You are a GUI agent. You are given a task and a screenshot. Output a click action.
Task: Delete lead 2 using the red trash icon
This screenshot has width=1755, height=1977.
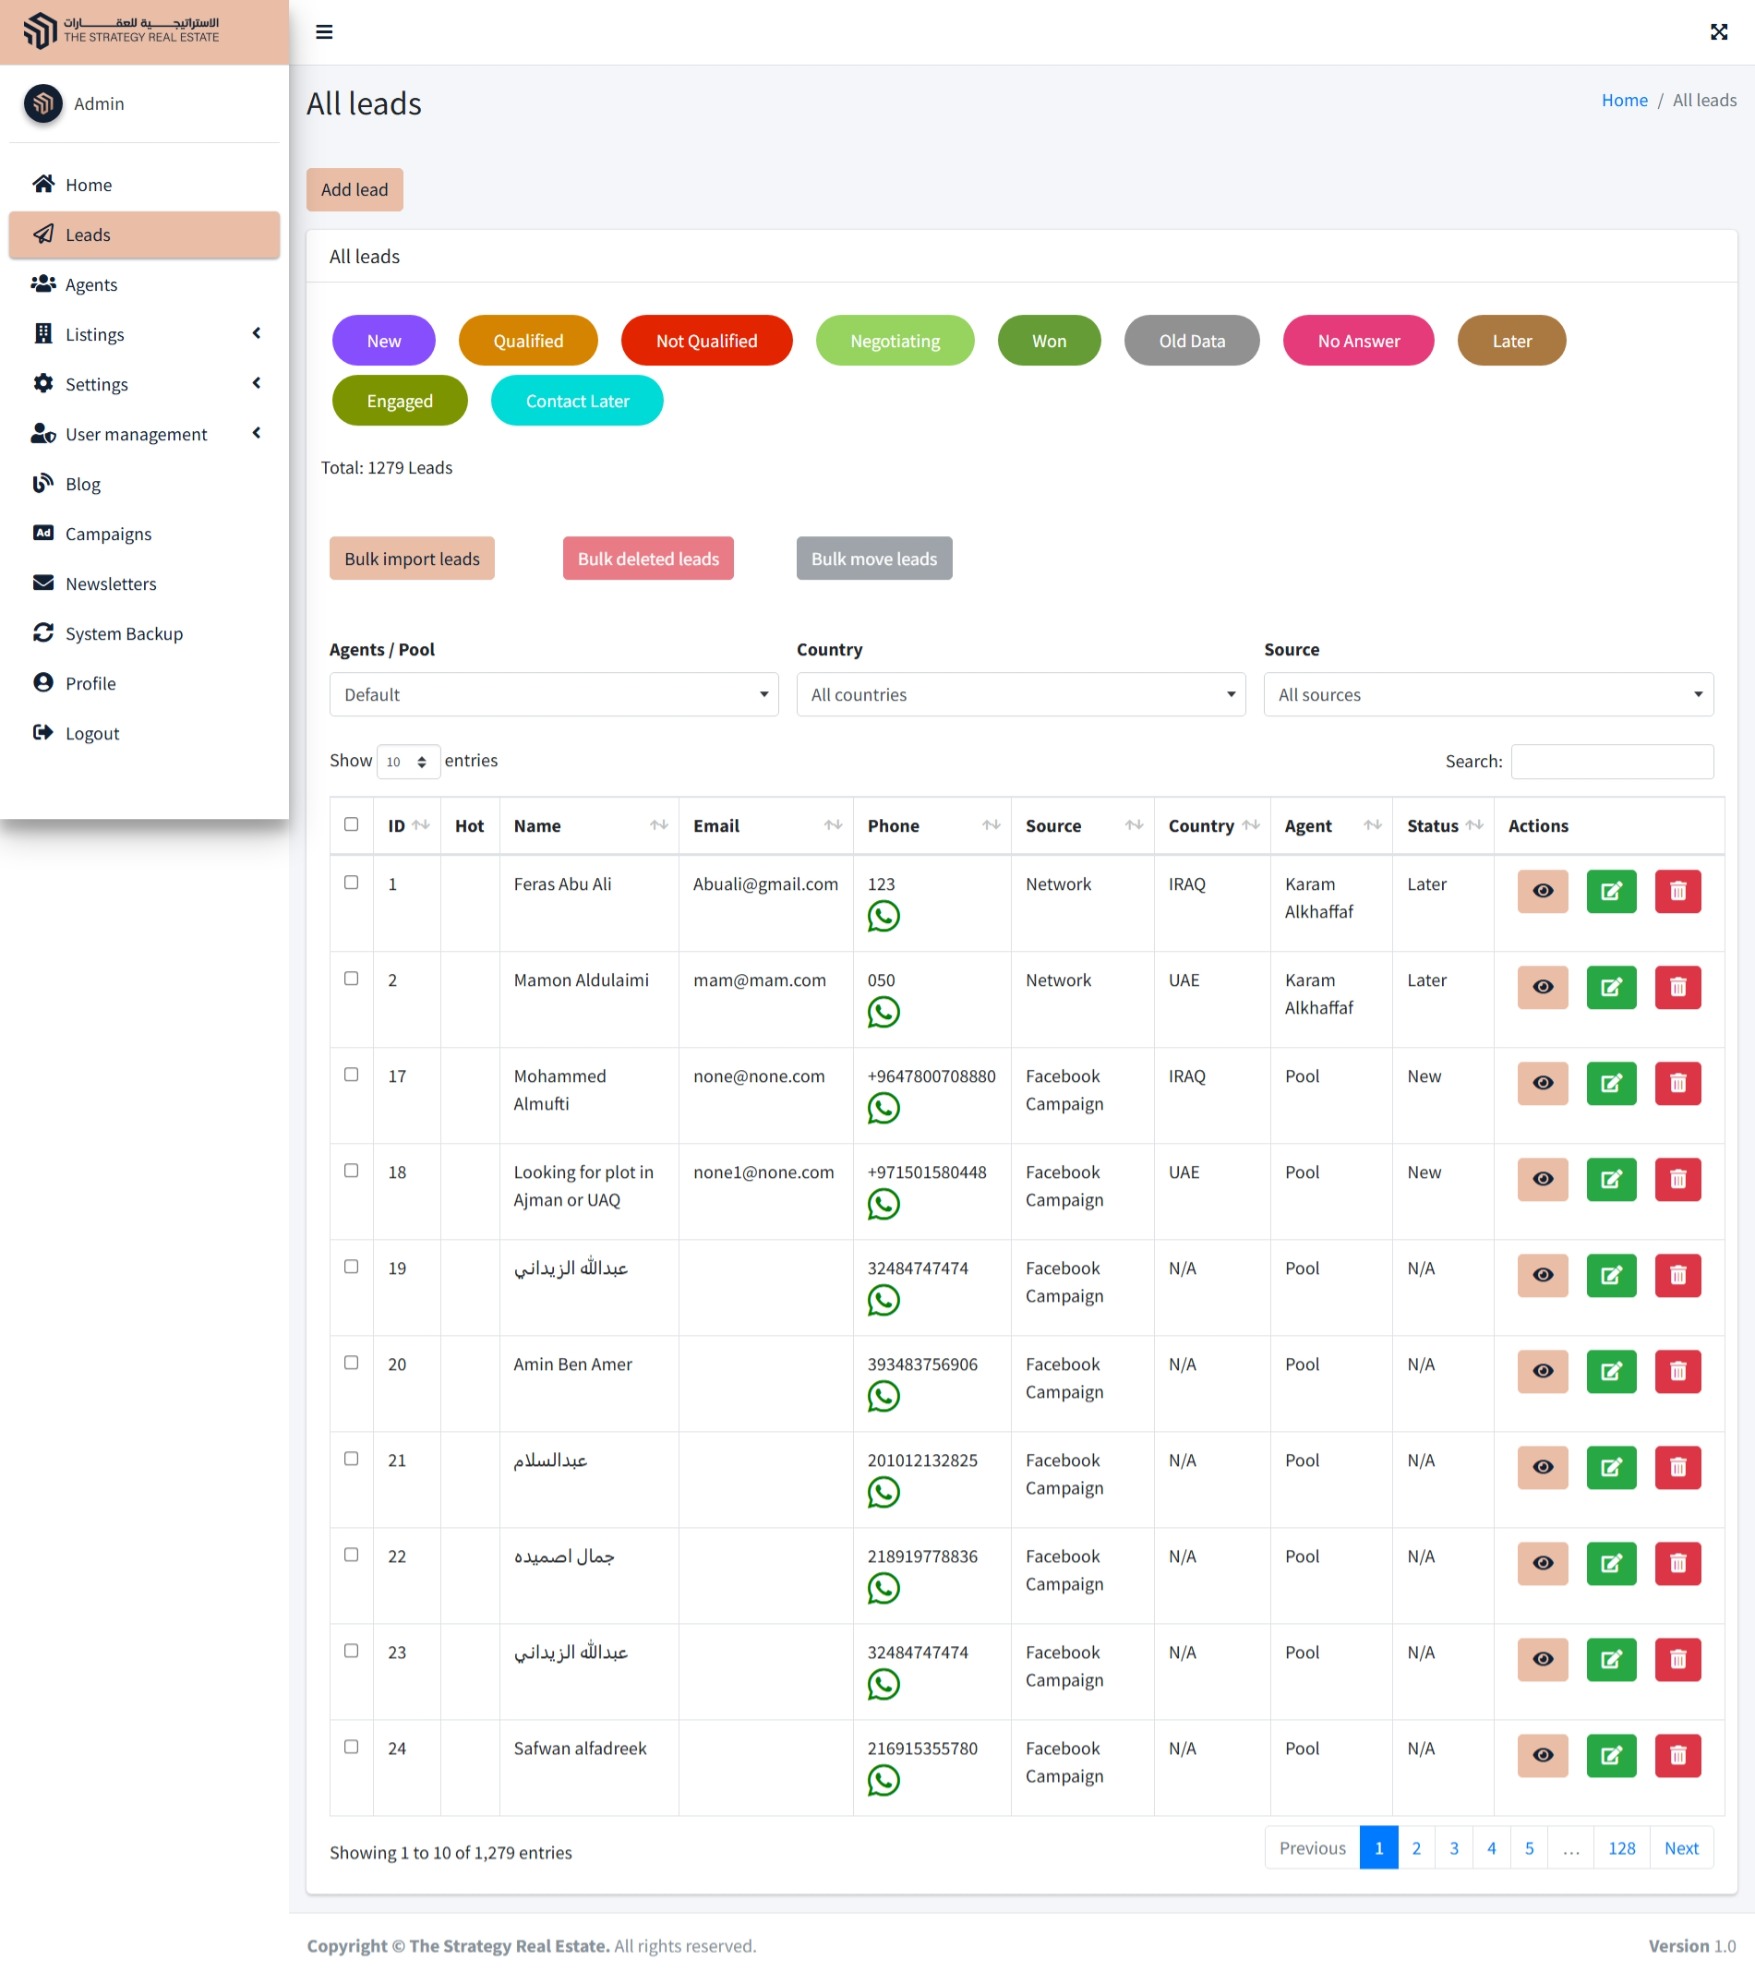tap(1677, 987)
